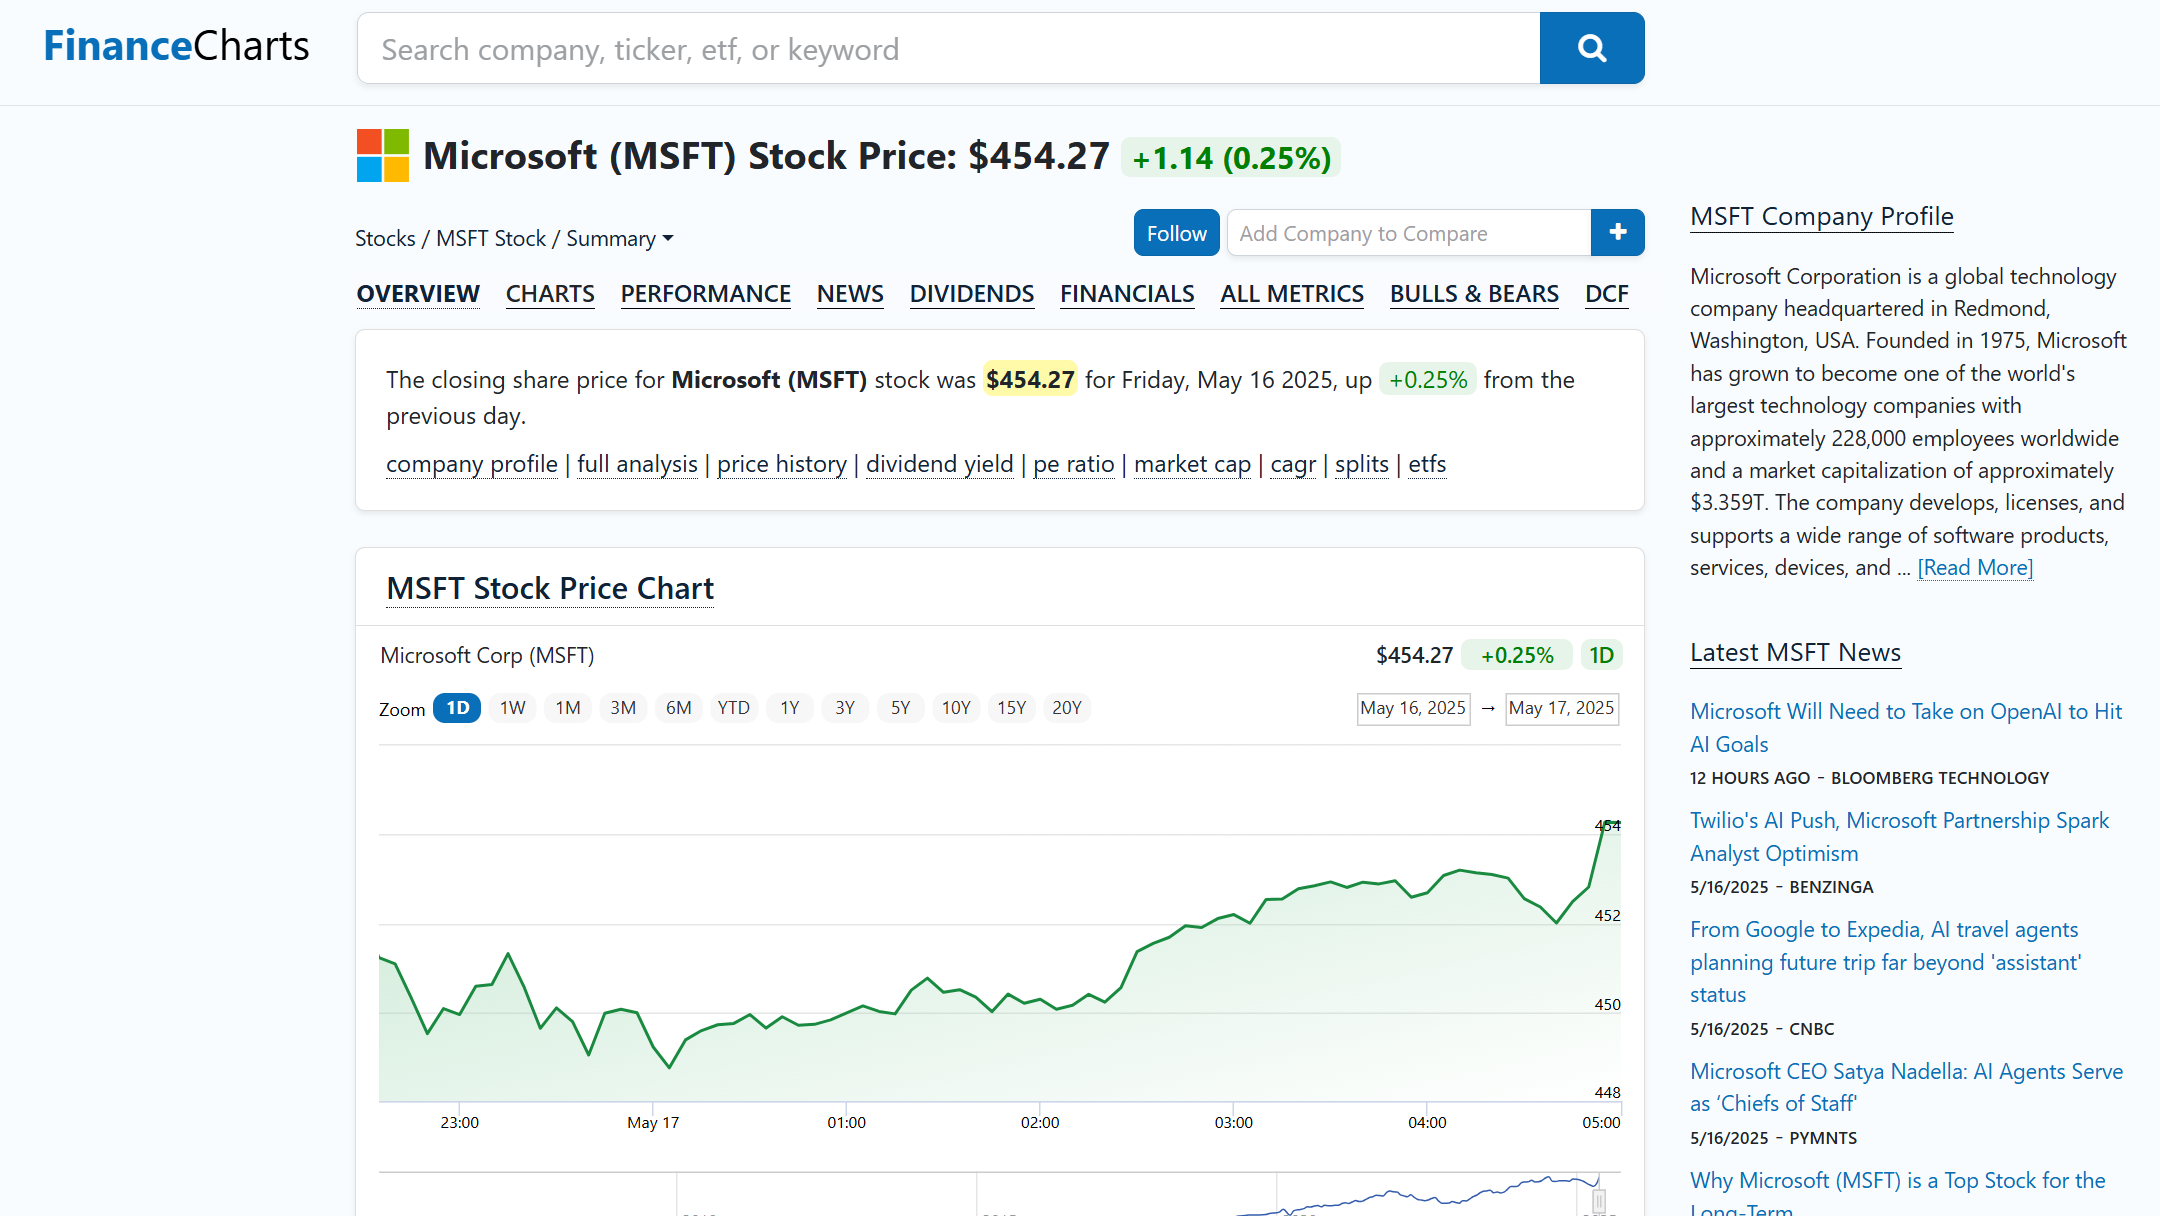Viewport: 2160px width, 1216px height.
Task: Switch to the OVERVIEW tab
Action: (418, 294)
